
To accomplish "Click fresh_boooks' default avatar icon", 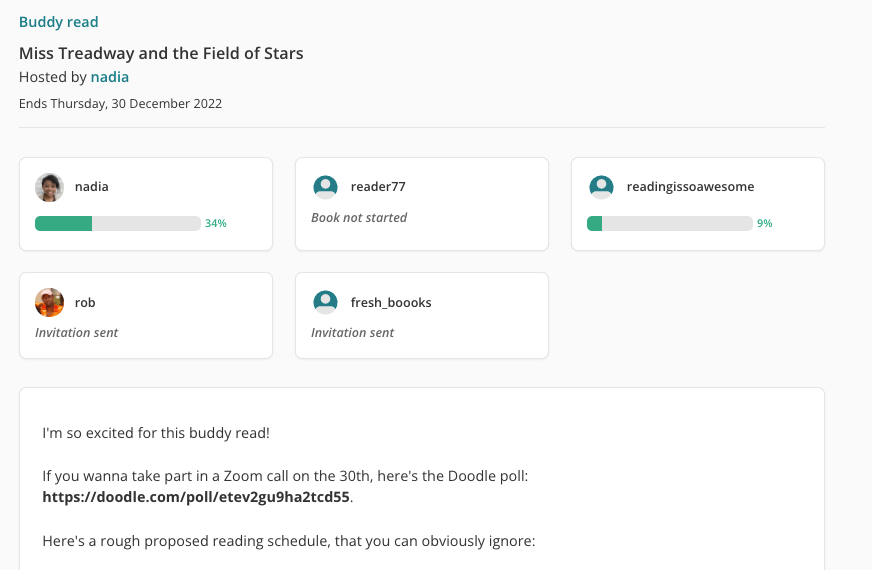I will pos(325,303).
